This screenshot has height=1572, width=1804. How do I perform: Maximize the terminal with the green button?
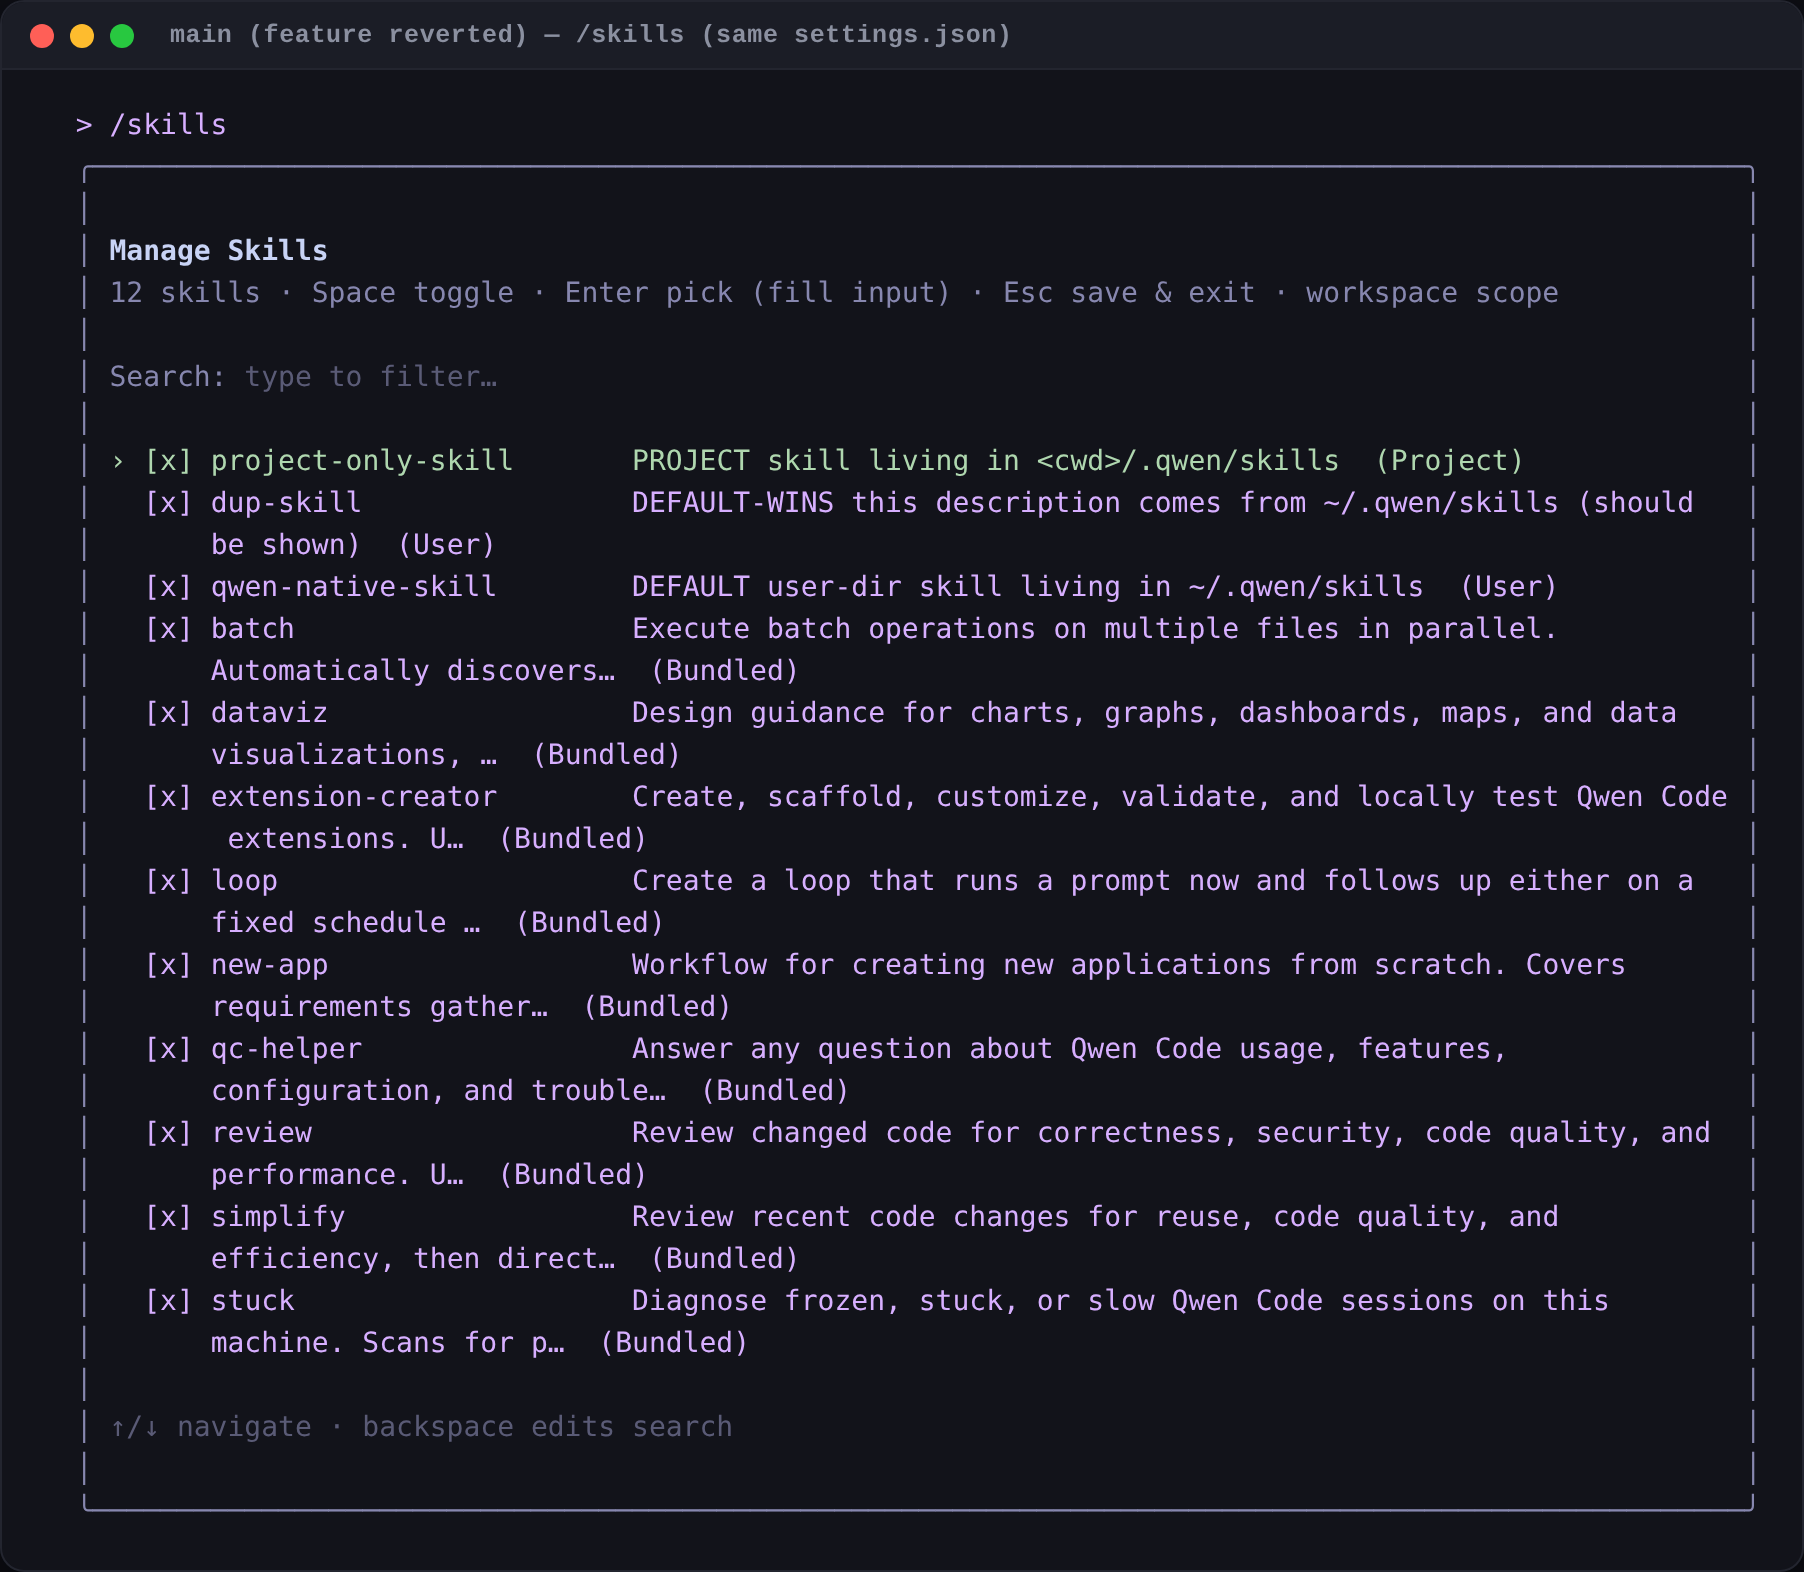click(122, 36)
